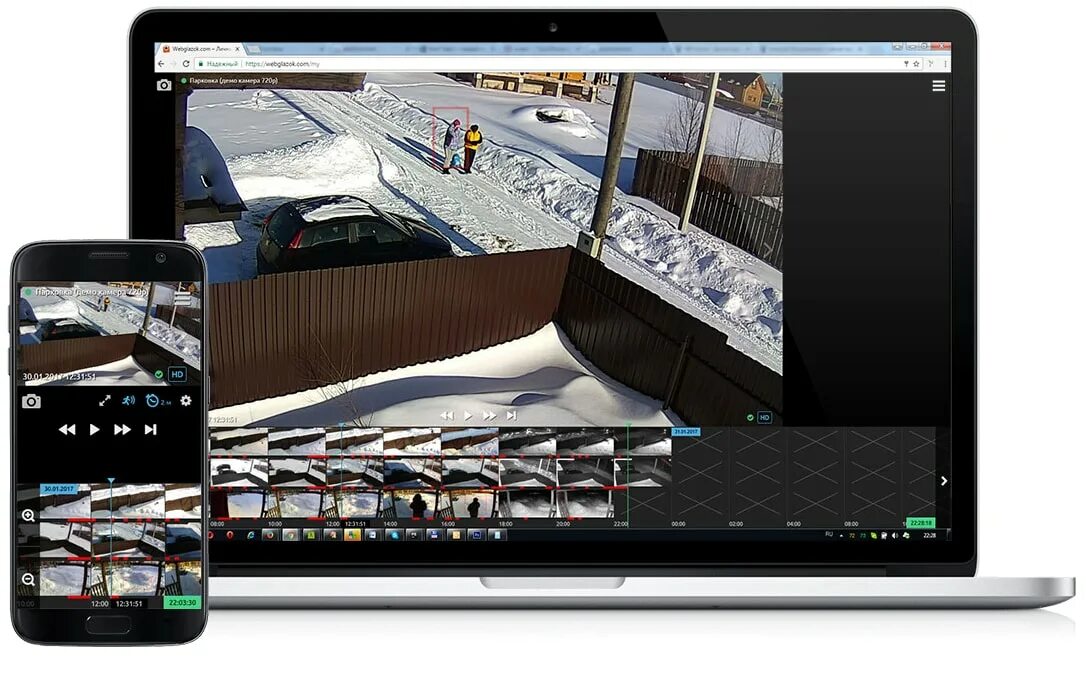Screen dimensions: 1086x674
Task: Click the RU language indicator in the taskbar
Action: click(829, 534)
